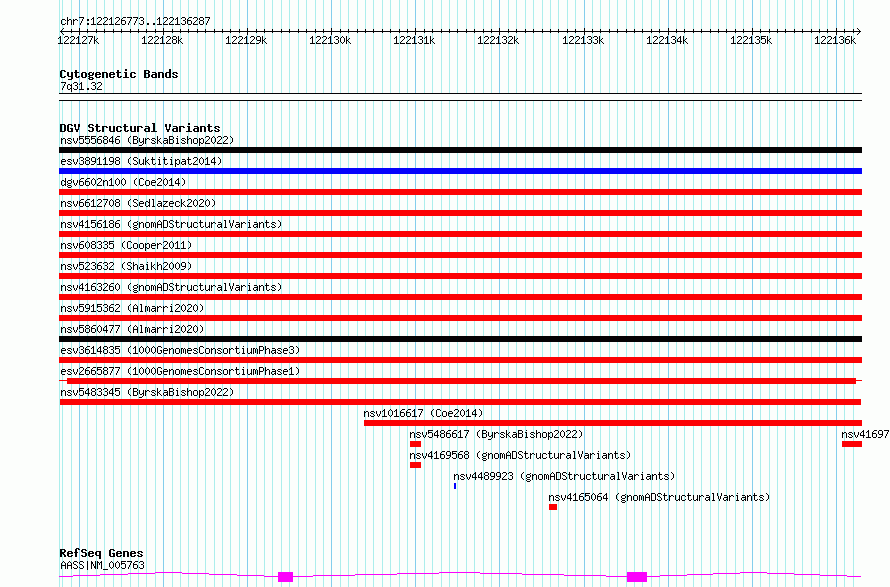Screen dimensions: 890x587
Task: Select the 7q31.32 band label
Action: 81,86
